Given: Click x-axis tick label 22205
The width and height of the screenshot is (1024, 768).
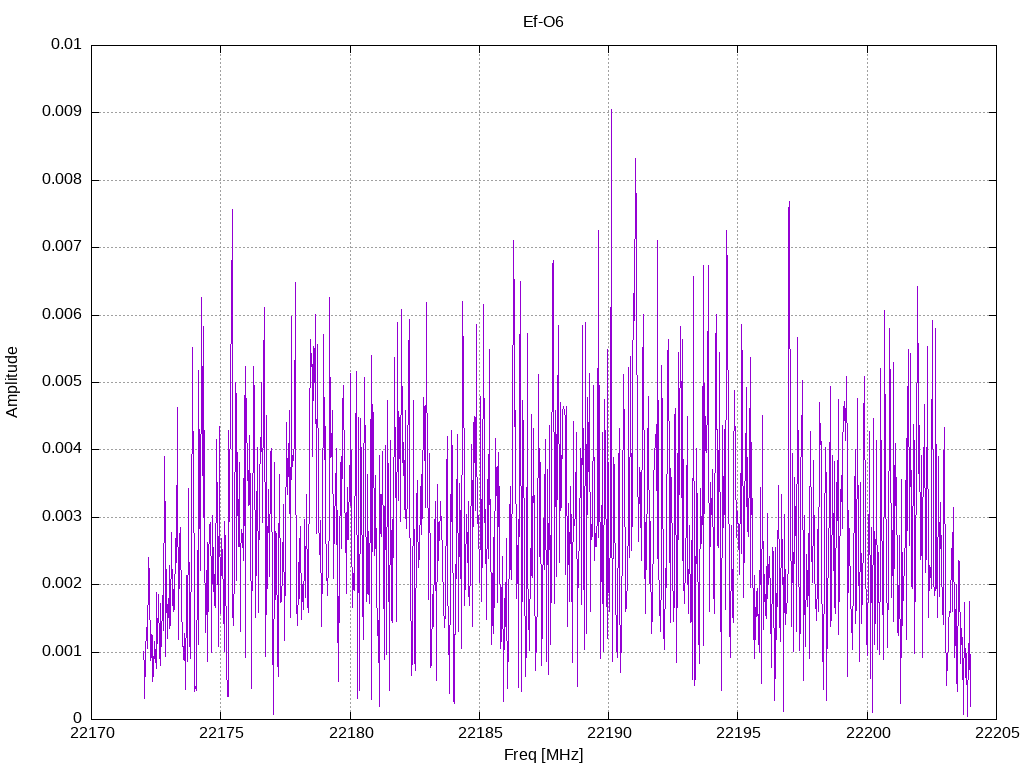Looking at the screenshot, I should (997, 733).
